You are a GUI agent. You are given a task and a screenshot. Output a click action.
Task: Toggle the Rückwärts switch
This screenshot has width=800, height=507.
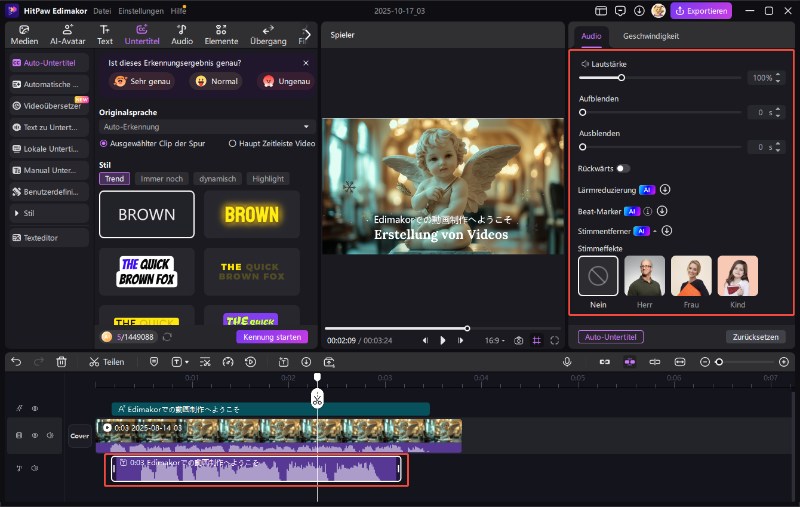coord(623,168)
